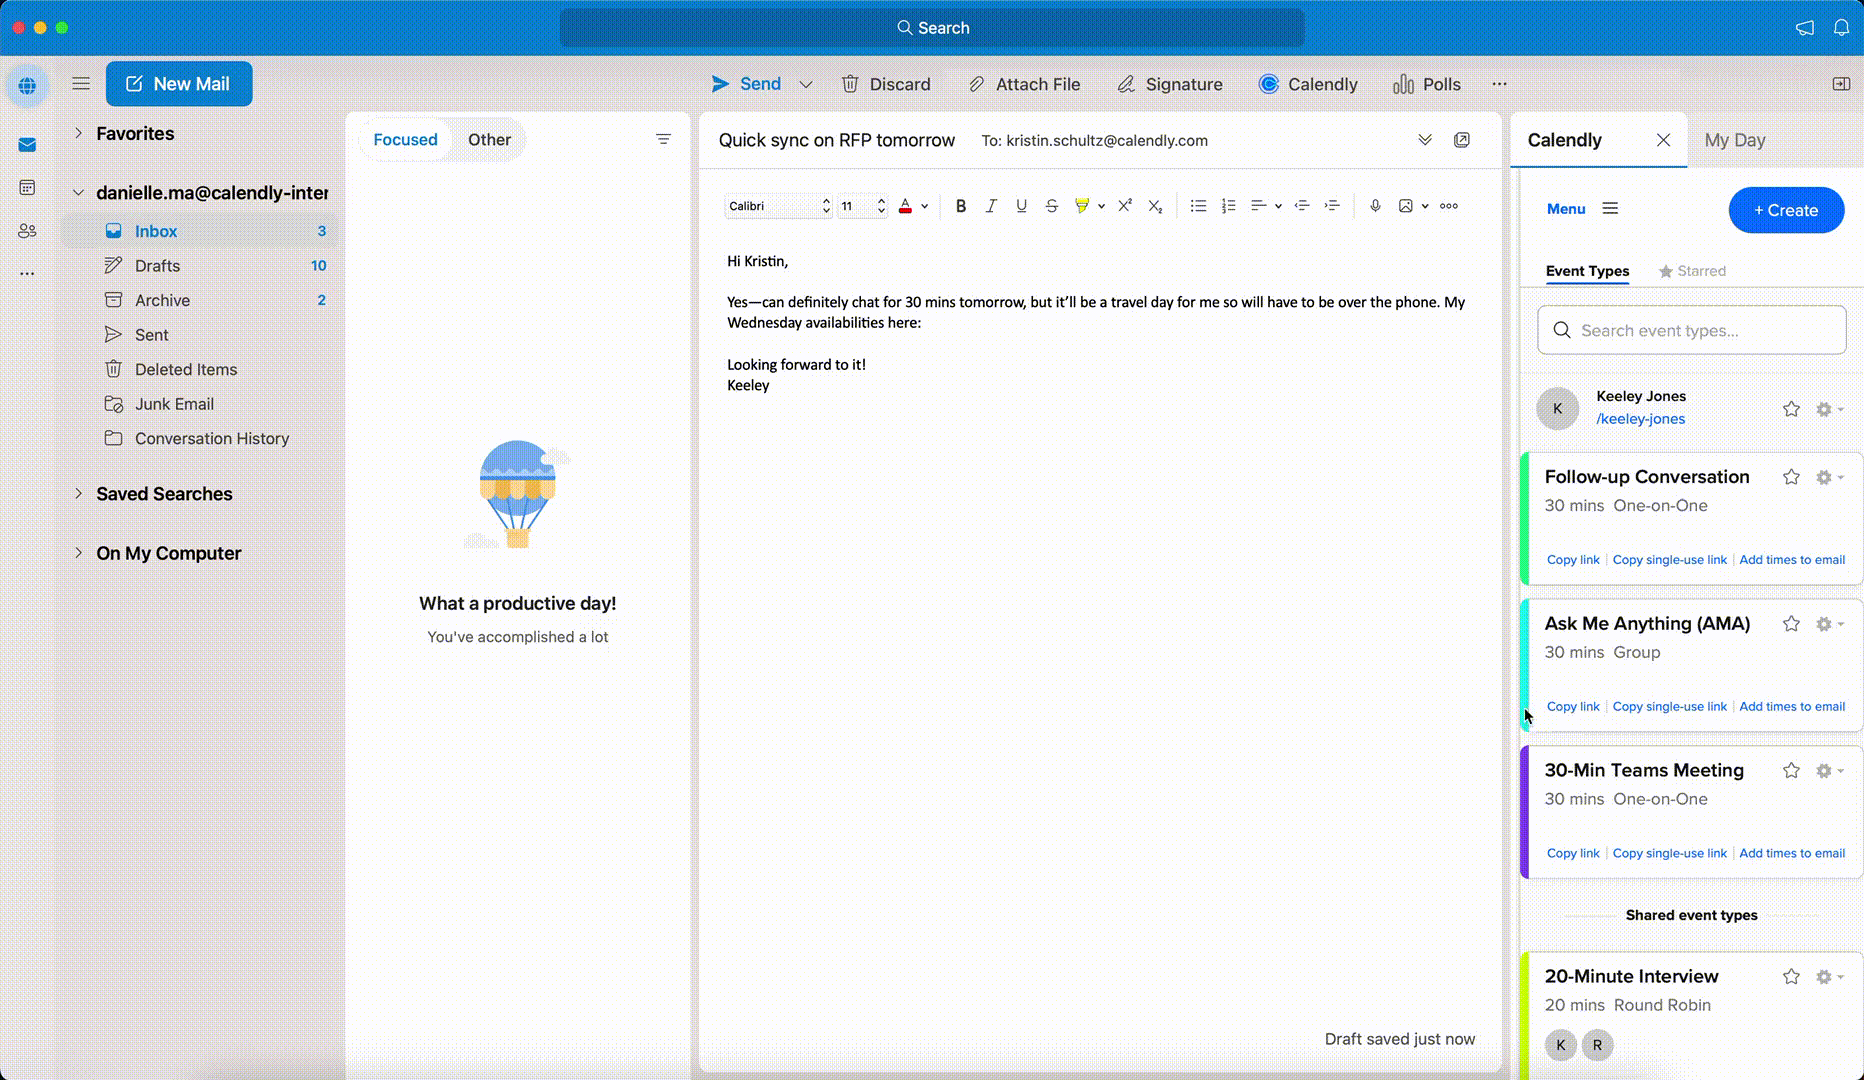The width and height of the screenshot is (1864, 1080).
Task: Star the Follow-up Conversation event type
Action: pyautogui.click(x=1791, y=477)
